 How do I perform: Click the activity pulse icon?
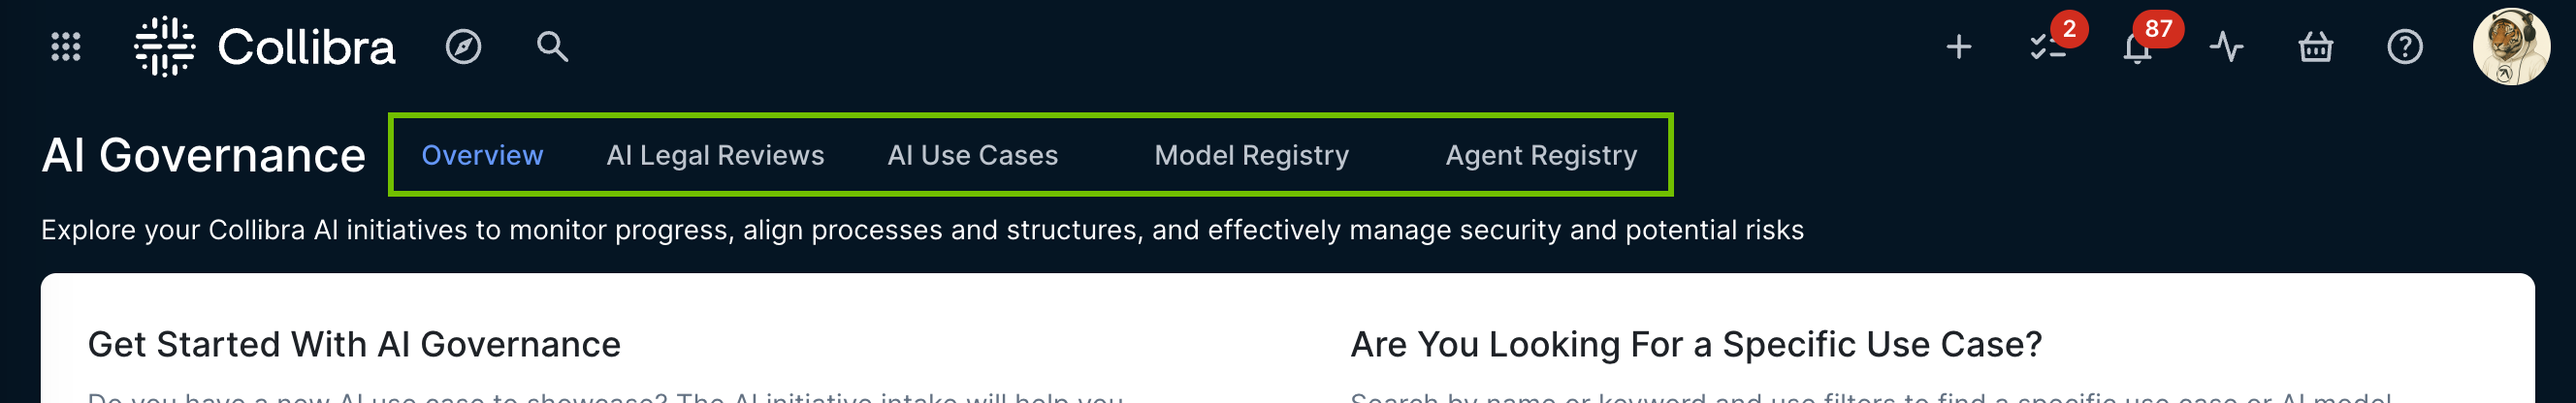[x=2226, y=47]
